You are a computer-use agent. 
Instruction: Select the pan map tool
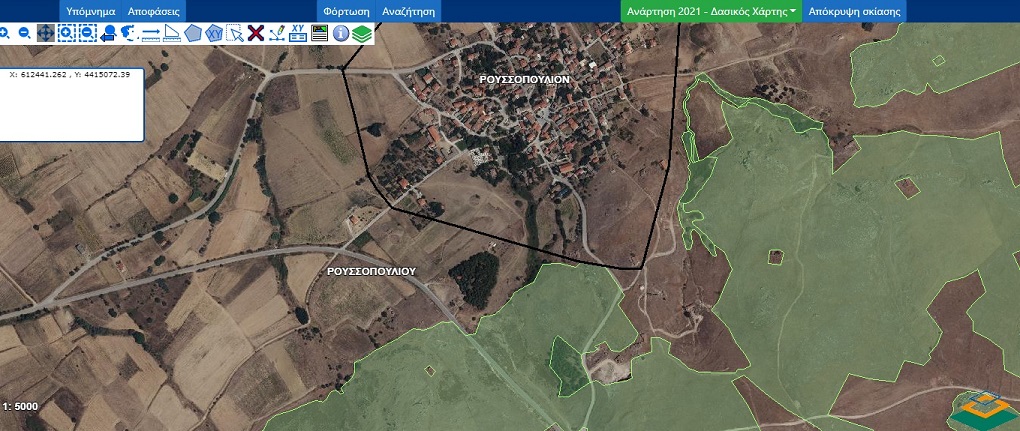point(45,33)
